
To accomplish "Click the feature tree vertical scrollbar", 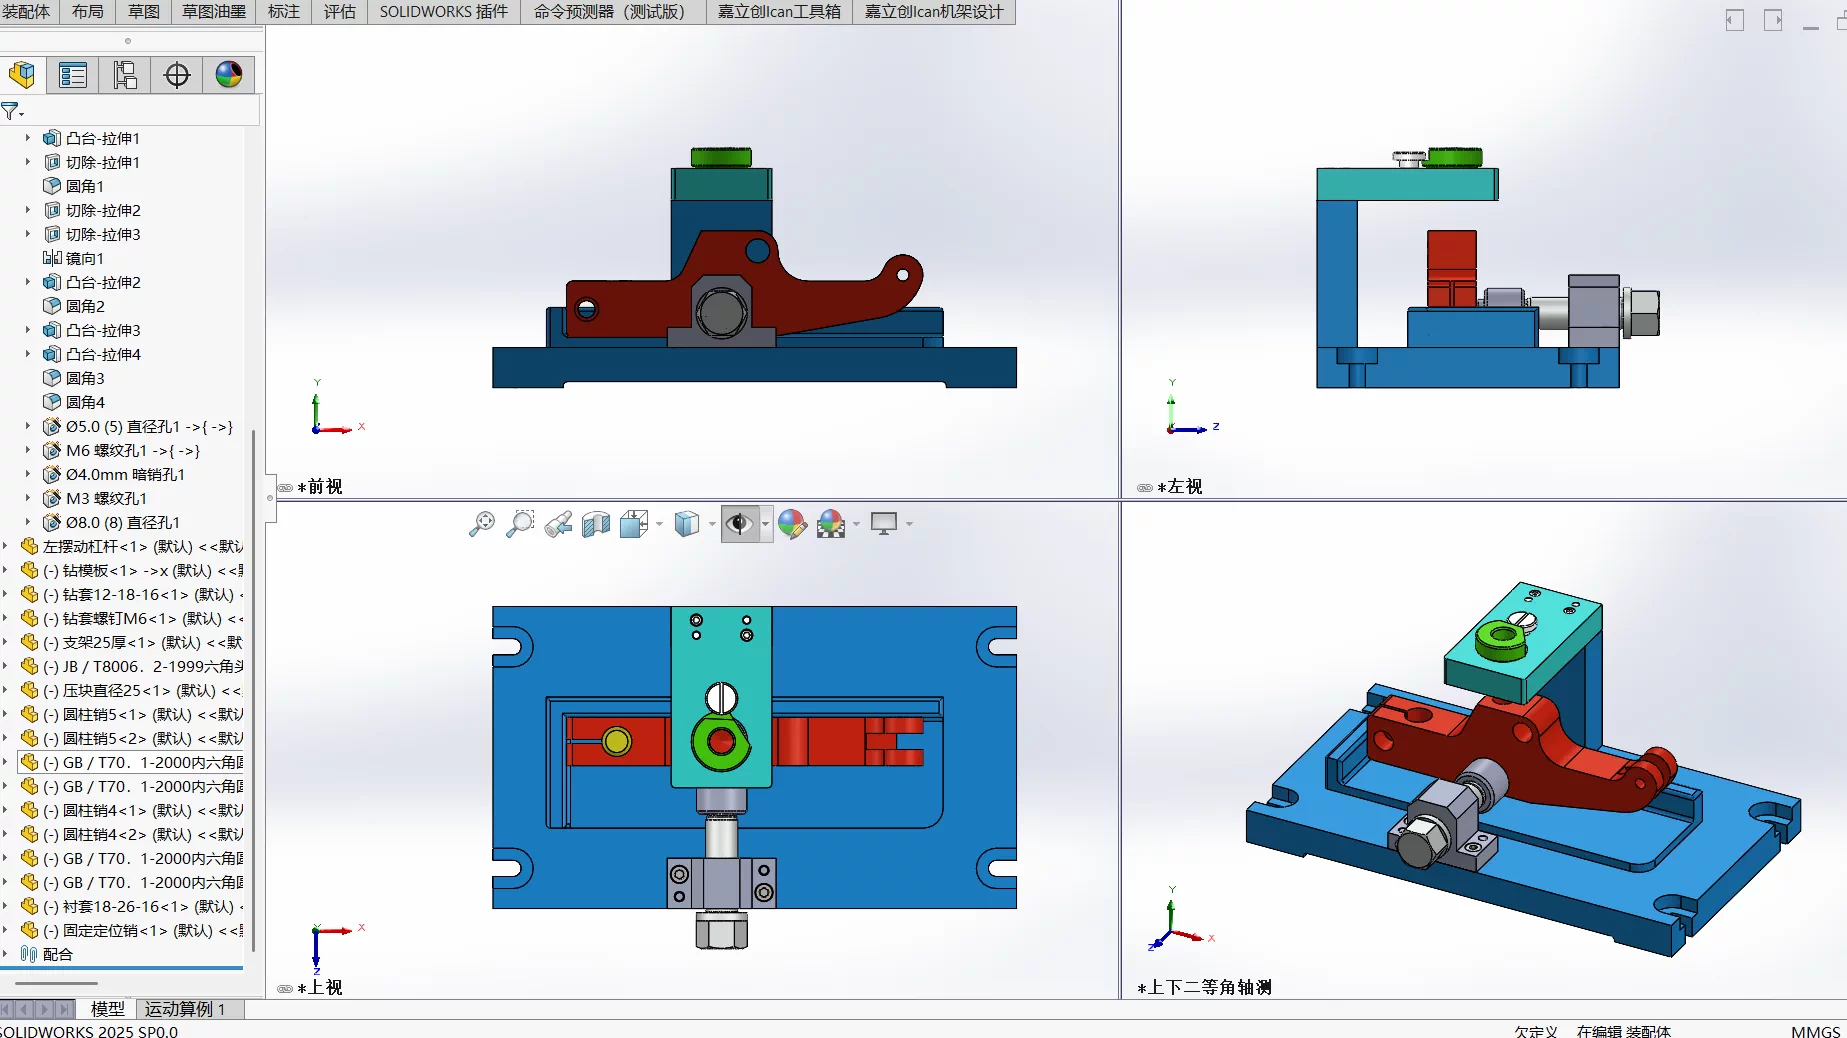I will pyautogui.click(x=254, y=690).
